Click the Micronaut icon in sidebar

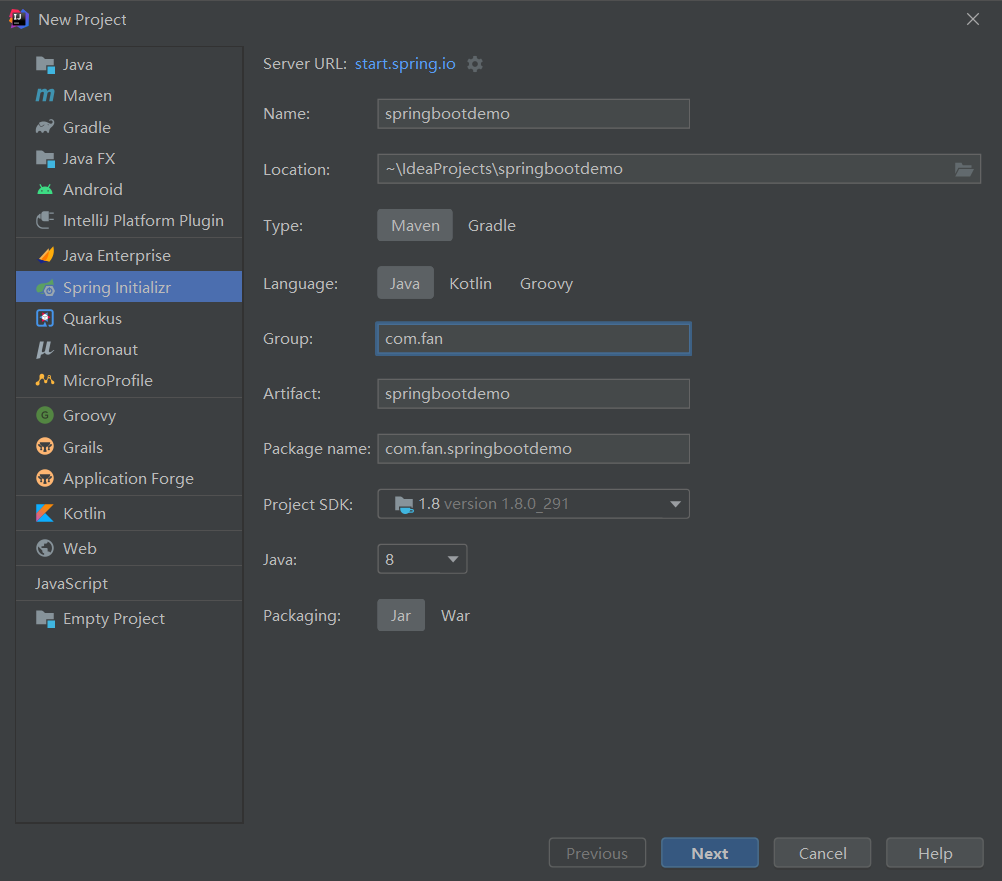[x=45, y=349]
